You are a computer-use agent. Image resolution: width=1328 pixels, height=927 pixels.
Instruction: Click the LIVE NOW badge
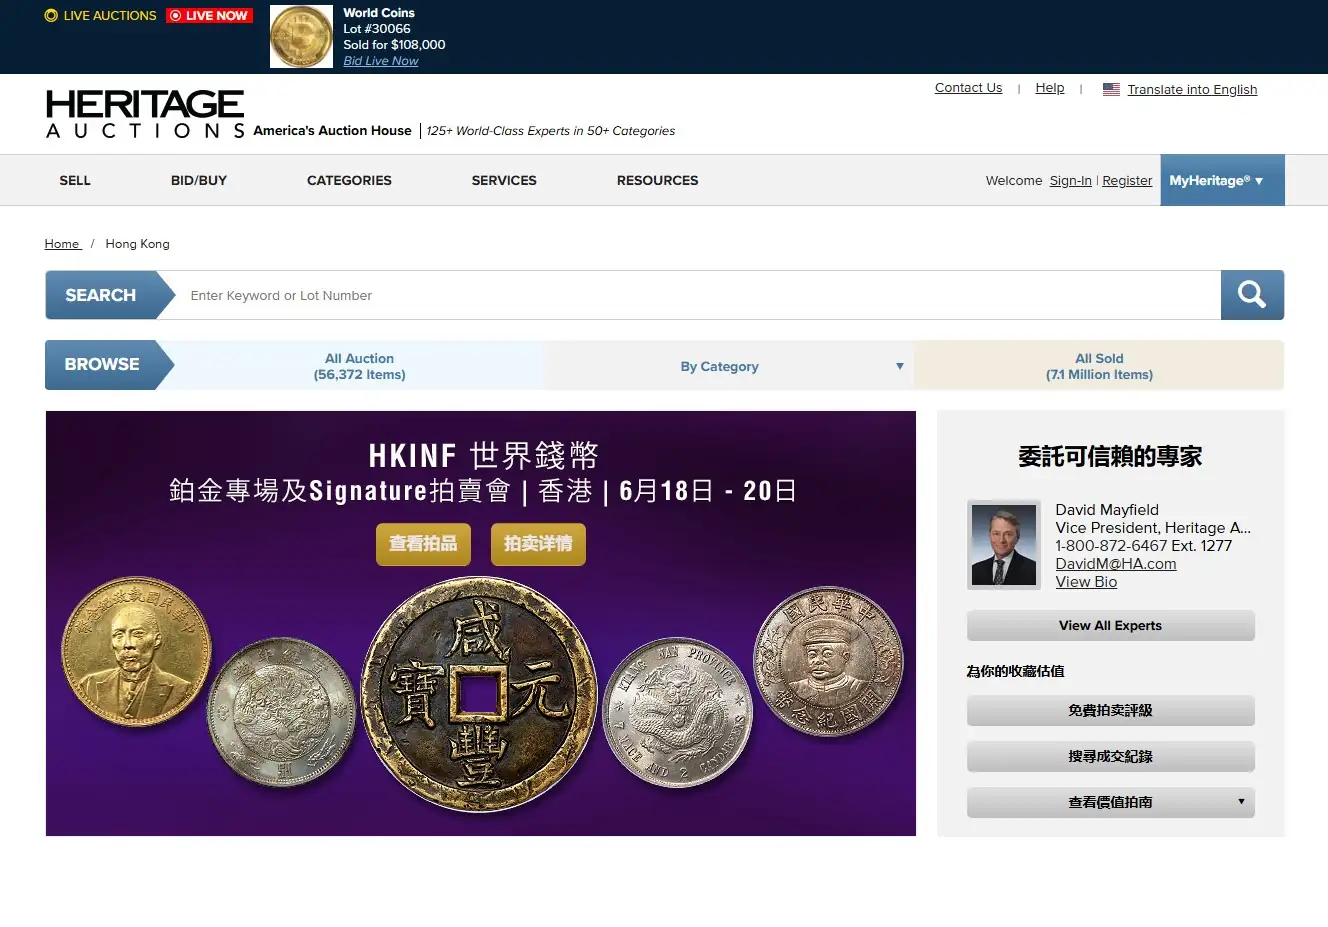pyautogui.click(x=209, y=15)
